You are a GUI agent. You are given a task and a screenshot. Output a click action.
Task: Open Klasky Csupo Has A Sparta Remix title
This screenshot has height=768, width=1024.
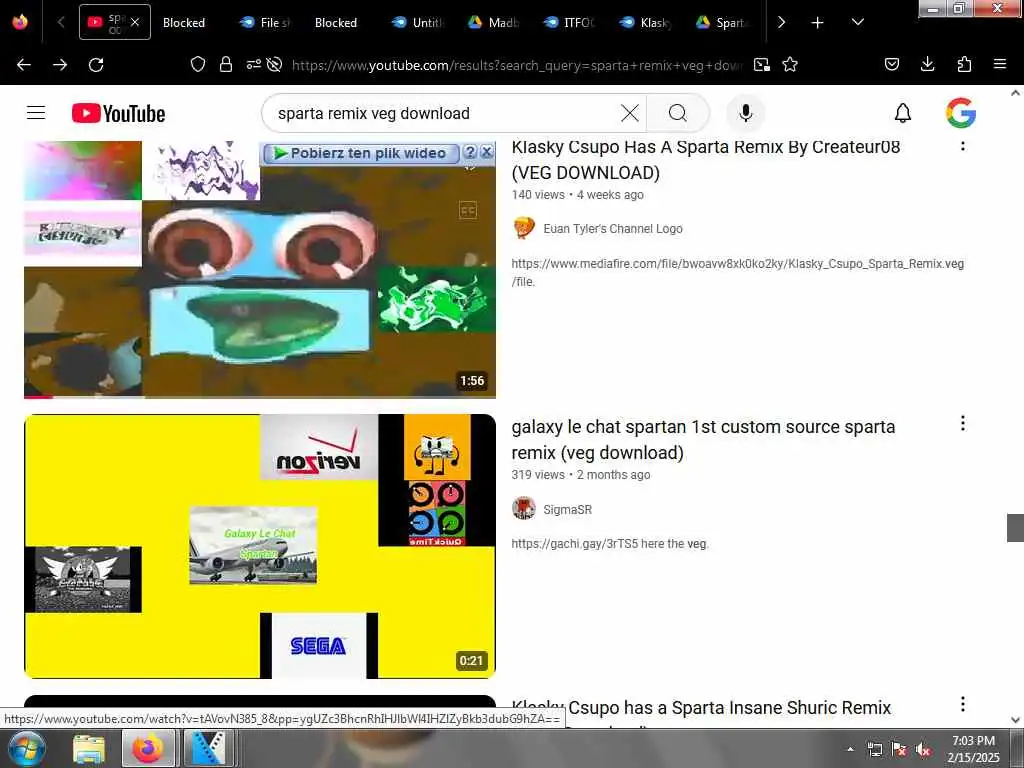tap(705, 159)
